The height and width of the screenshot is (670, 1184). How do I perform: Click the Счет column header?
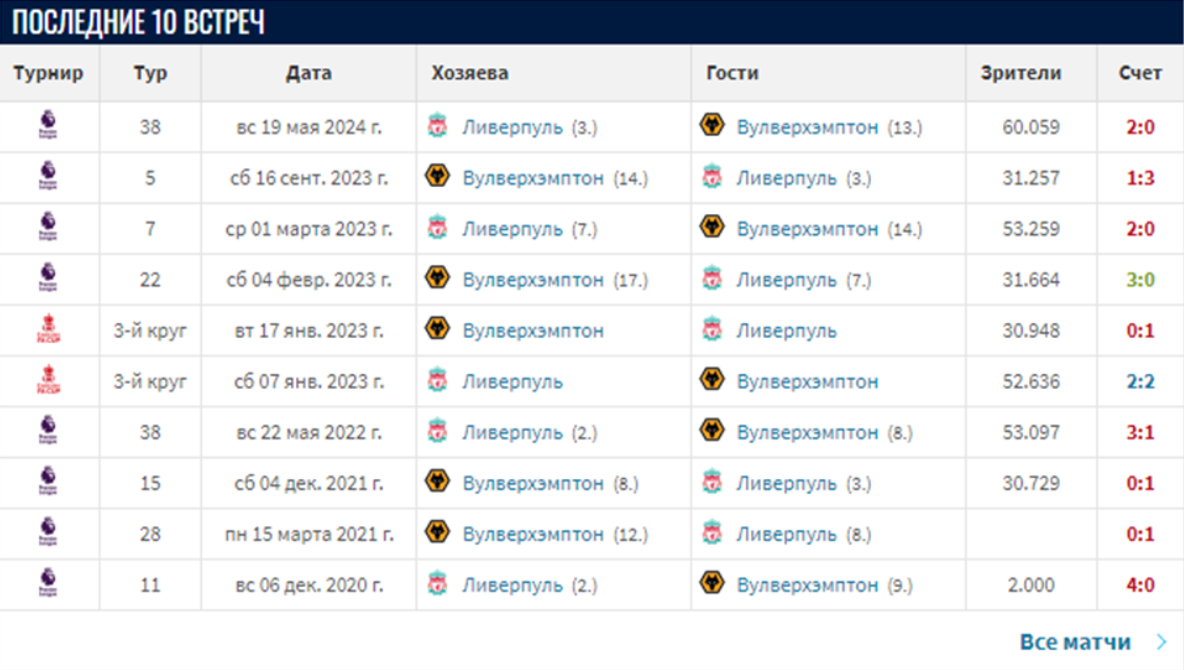point(1140,73)
